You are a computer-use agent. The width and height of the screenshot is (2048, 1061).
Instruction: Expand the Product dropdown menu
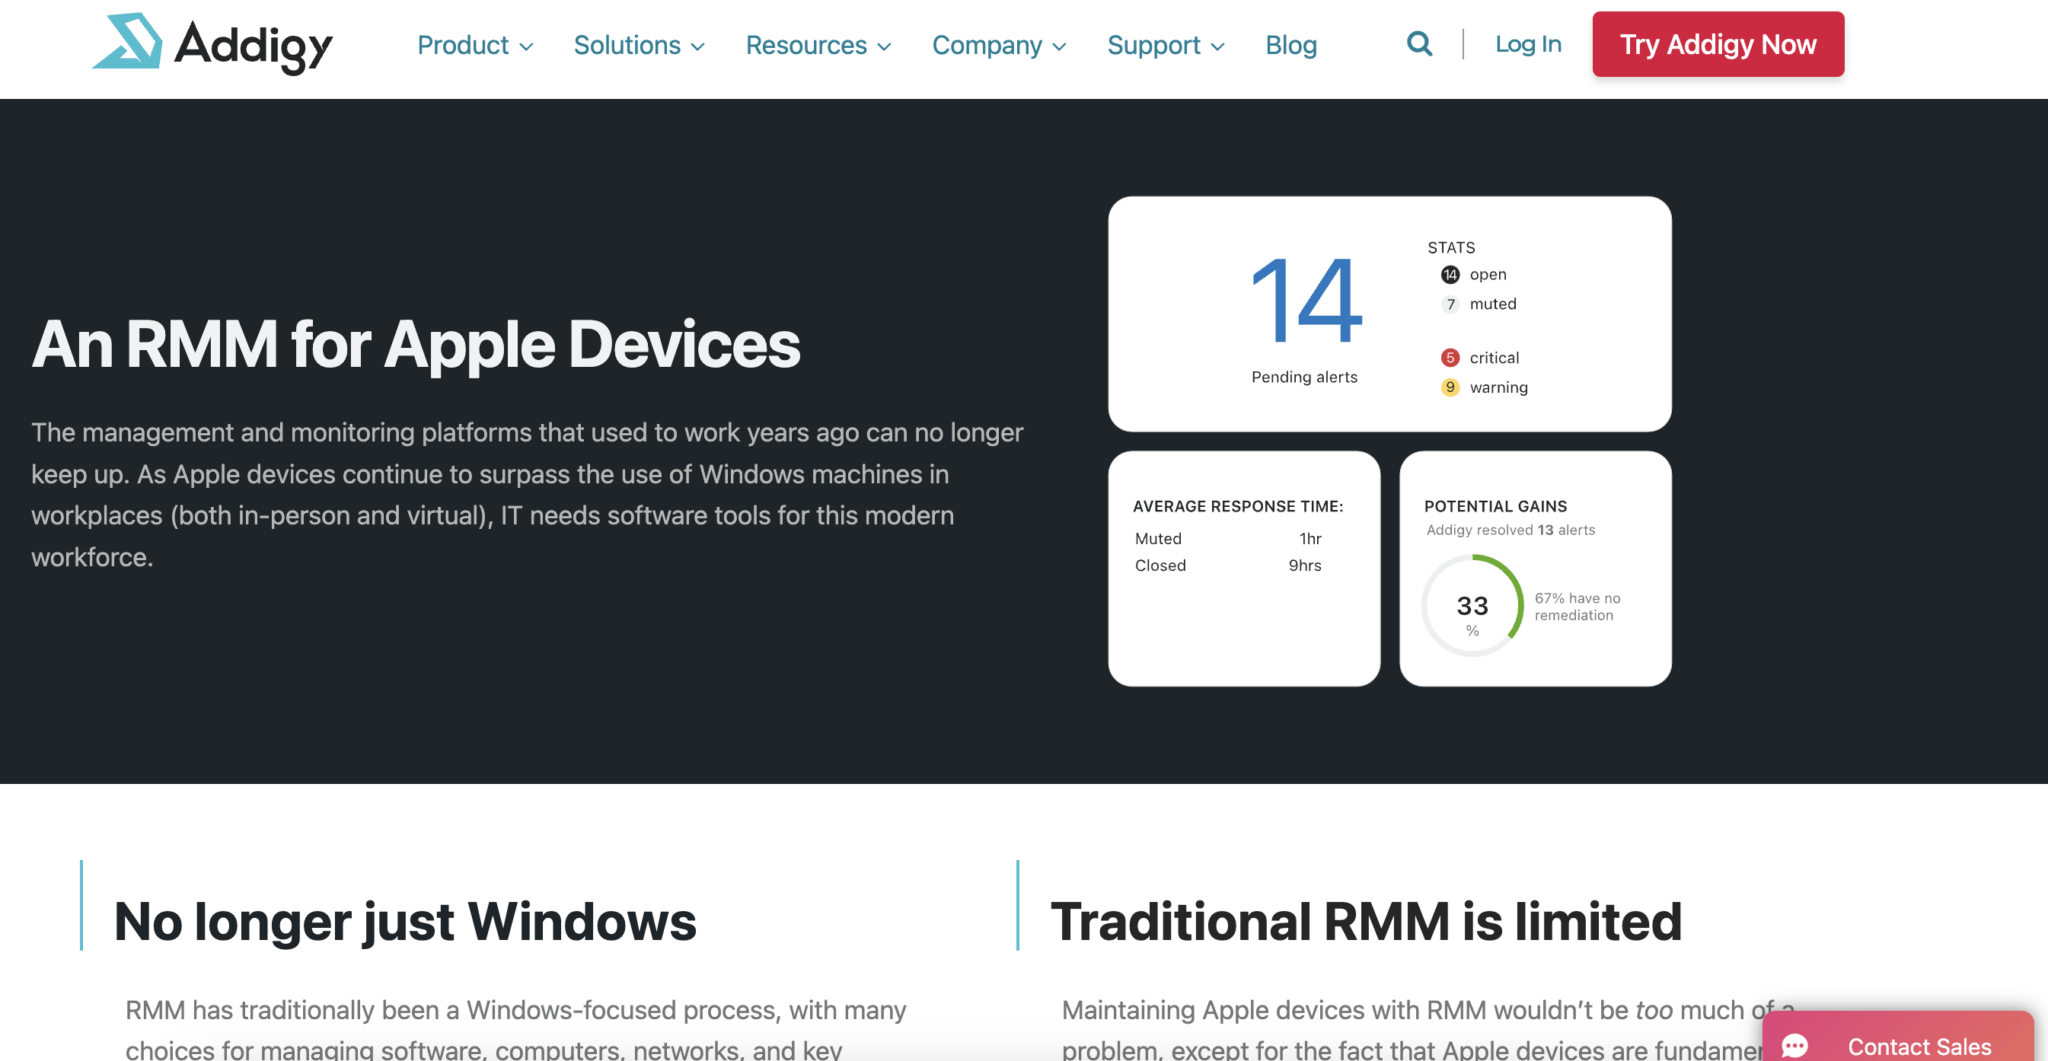(475, 45)
